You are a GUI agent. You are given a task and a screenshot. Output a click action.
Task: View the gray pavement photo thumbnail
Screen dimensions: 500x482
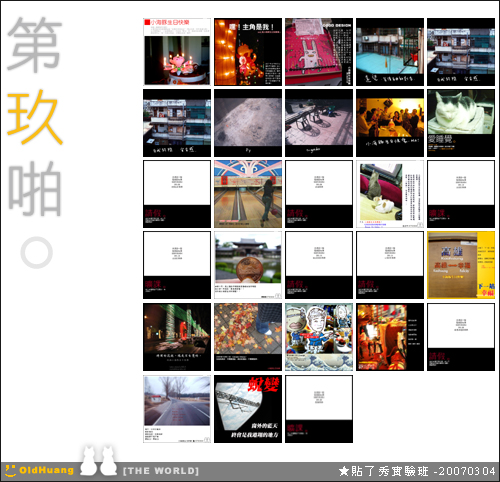pyautogui.click(x=248, y=123)
